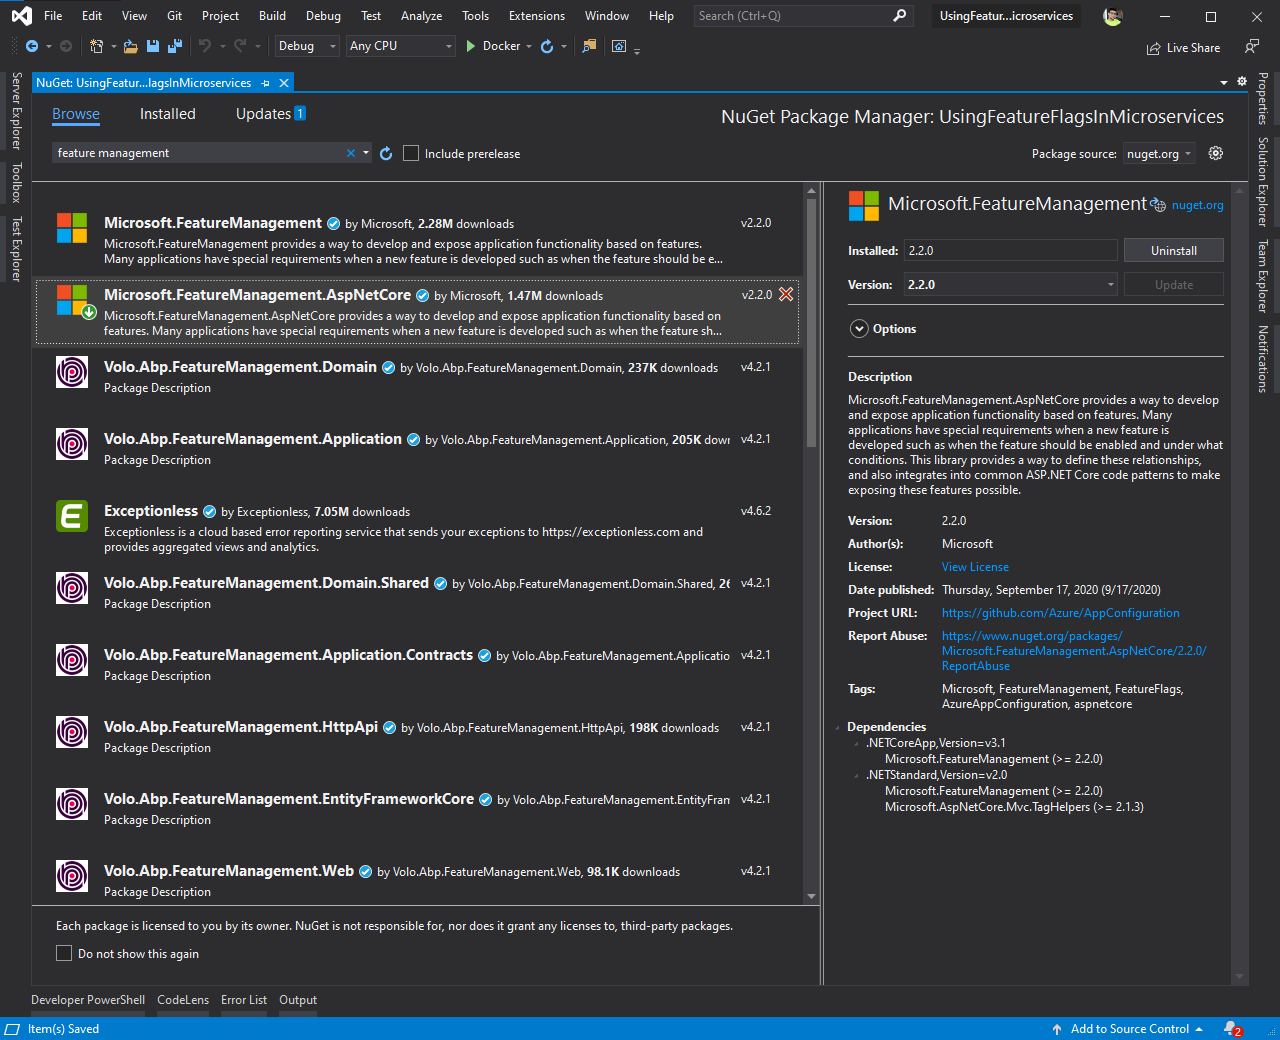Close the NuGet package manager tab
Image resolution: width=1280 pixels, height=1040 pixels.
click(x=284, y=83)
